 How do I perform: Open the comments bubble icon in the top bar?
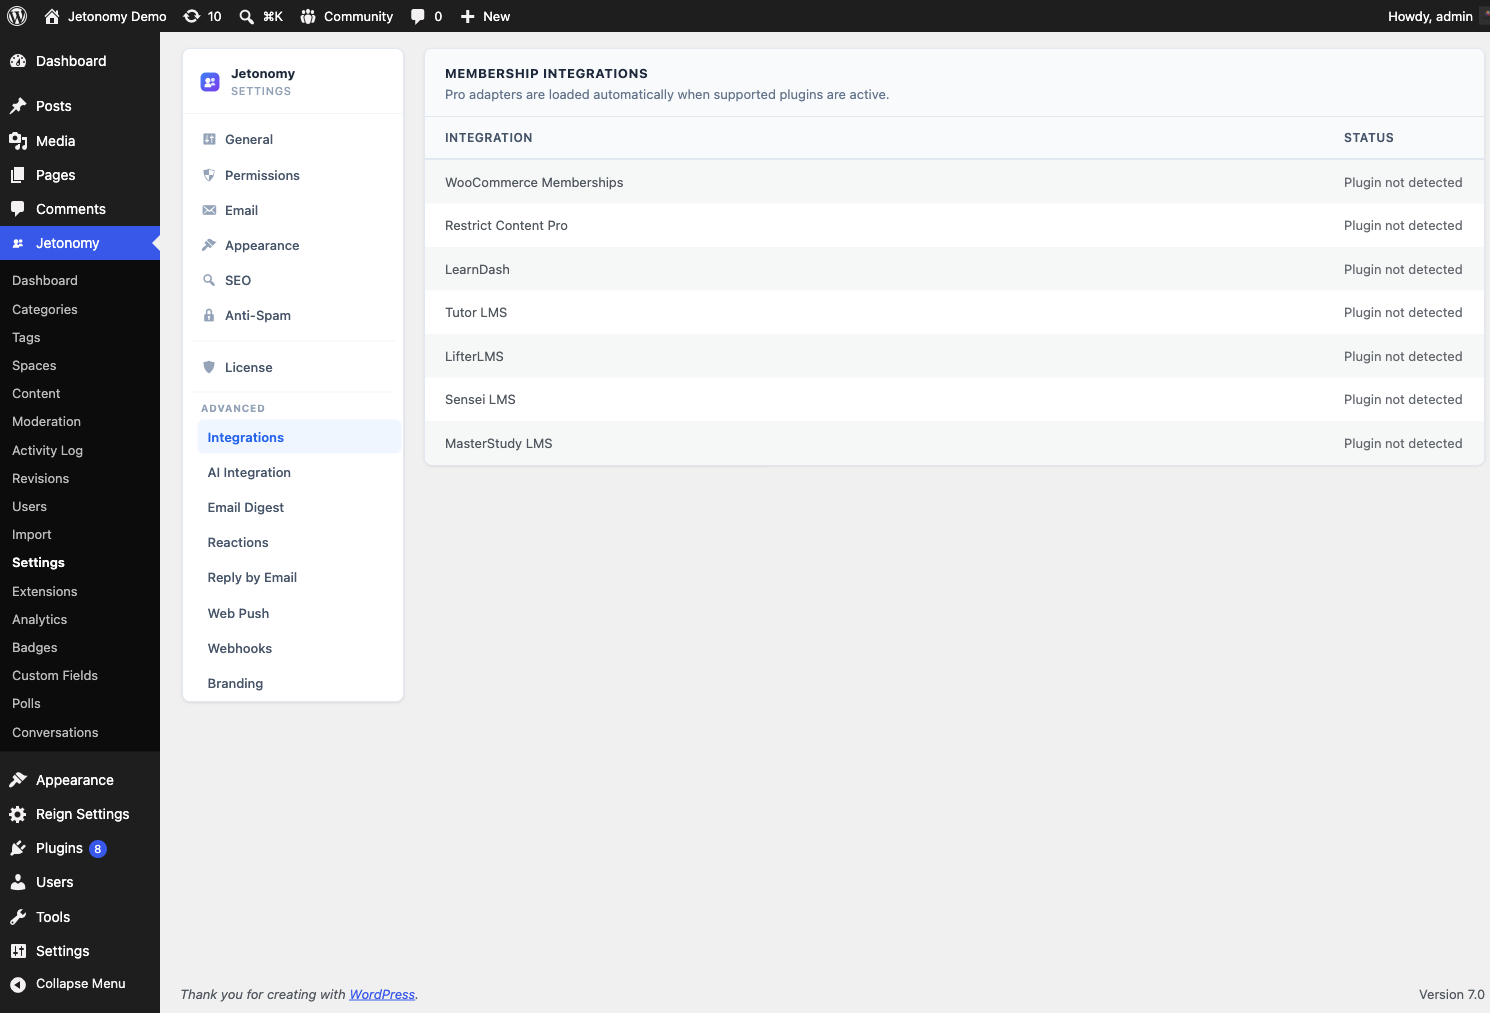coord(418,16)
